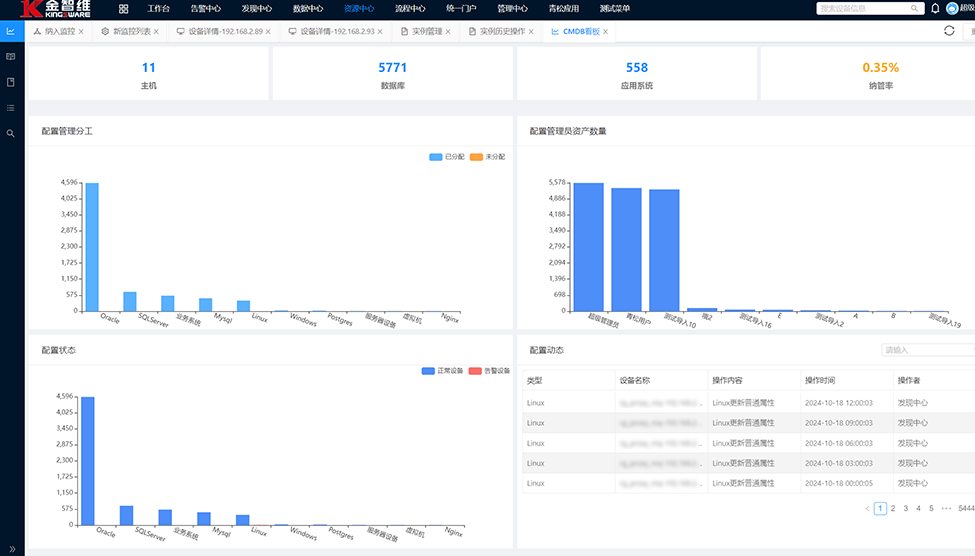Open the 告警中心 menu

[205, 9]
